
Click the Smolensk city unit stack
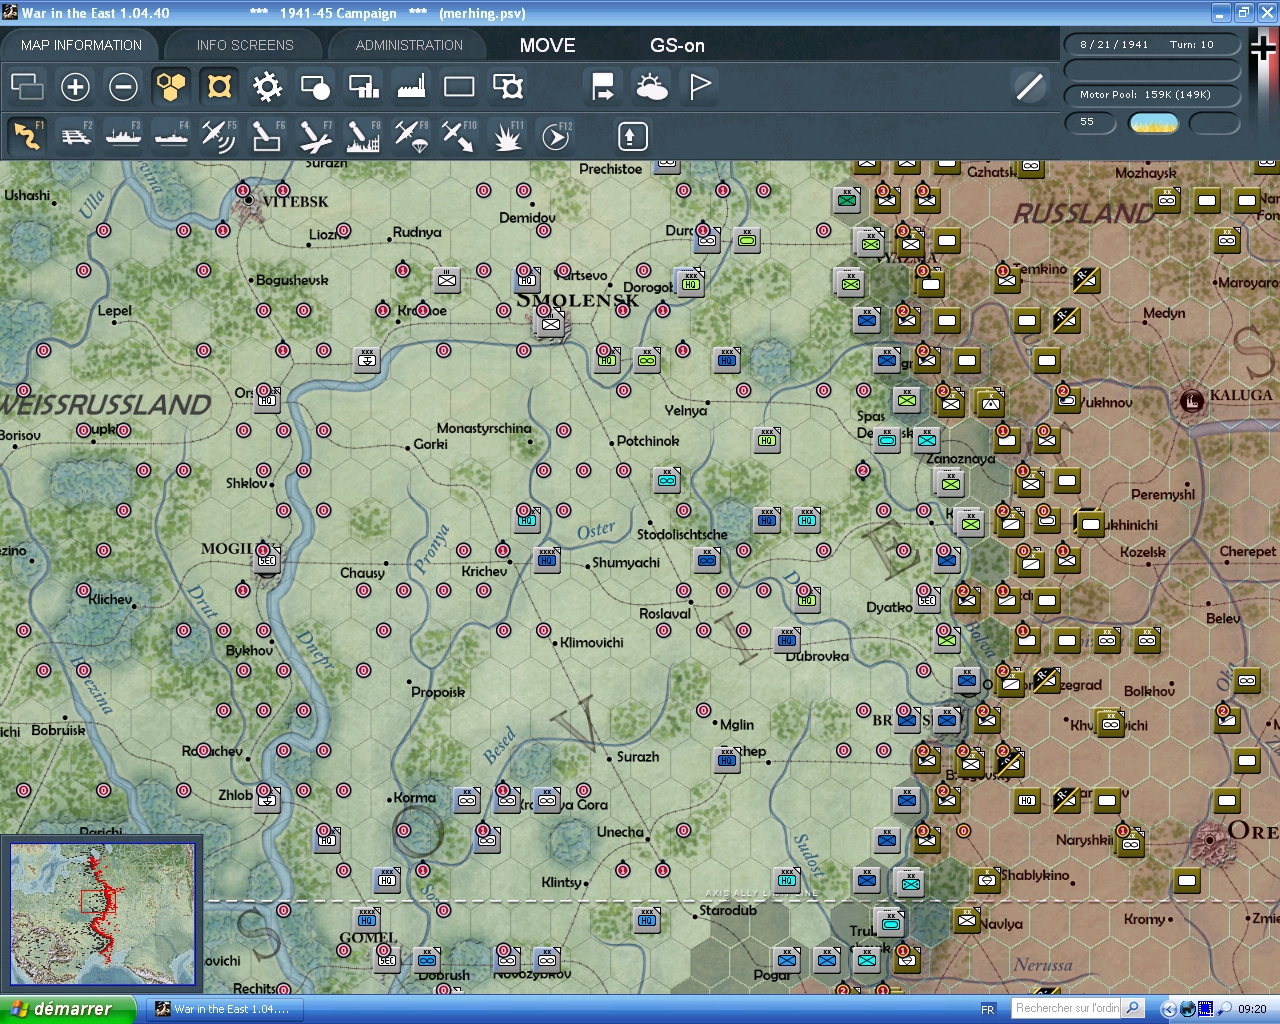[x=551, y=323]
